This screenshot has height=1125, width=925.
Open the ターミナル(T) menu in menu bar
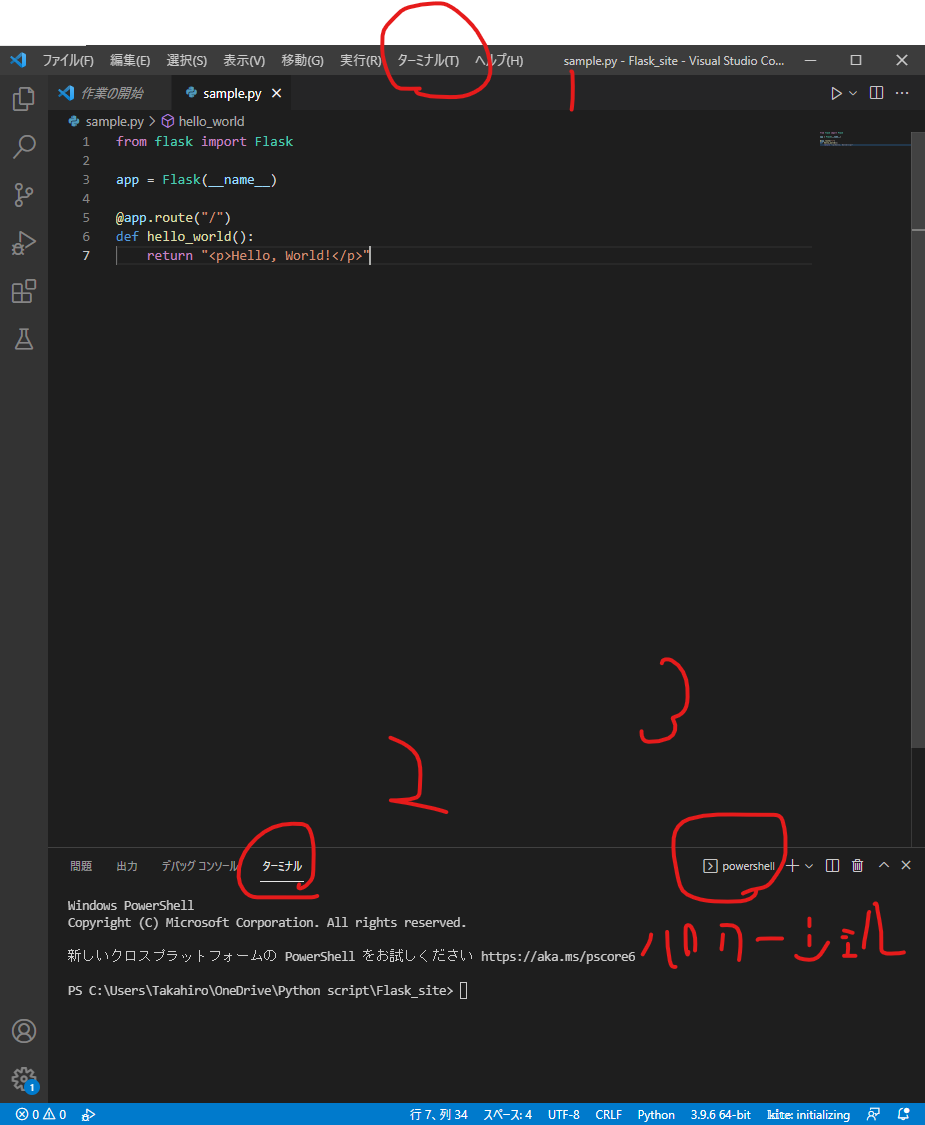(428, 61)
